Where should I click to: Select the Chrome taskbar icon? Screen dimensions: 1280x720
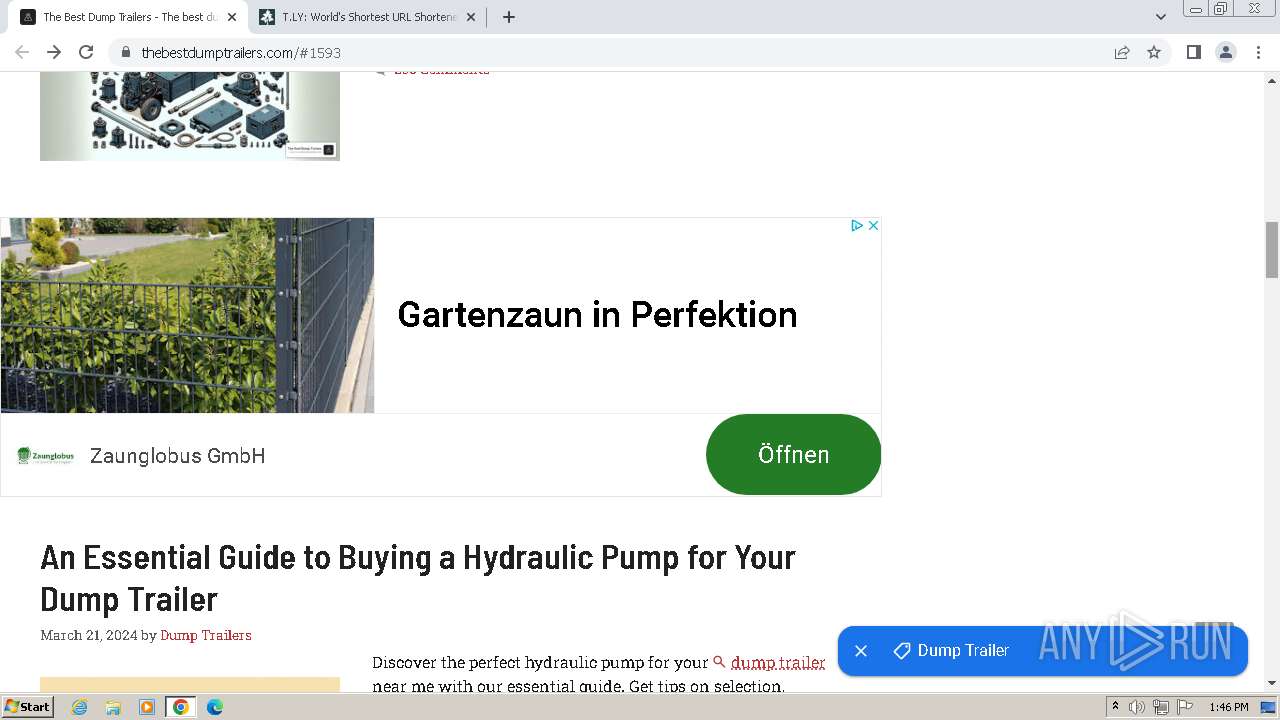pos(181,707)
